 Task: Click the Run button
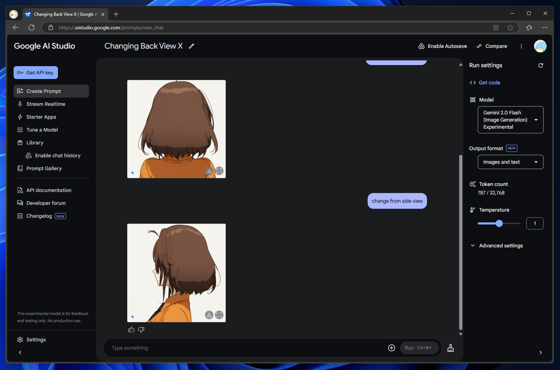(x=419, y=348)
